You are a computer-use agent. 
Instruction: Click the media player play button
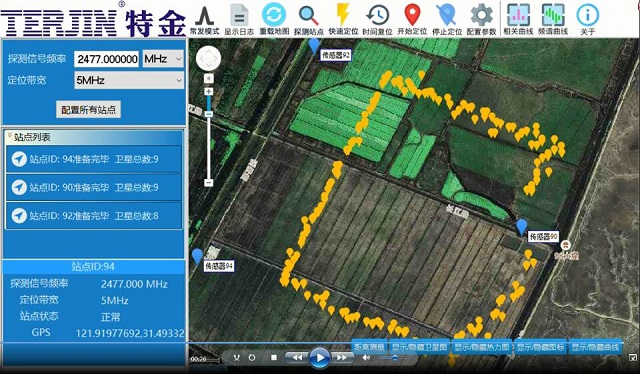(320, 358)
